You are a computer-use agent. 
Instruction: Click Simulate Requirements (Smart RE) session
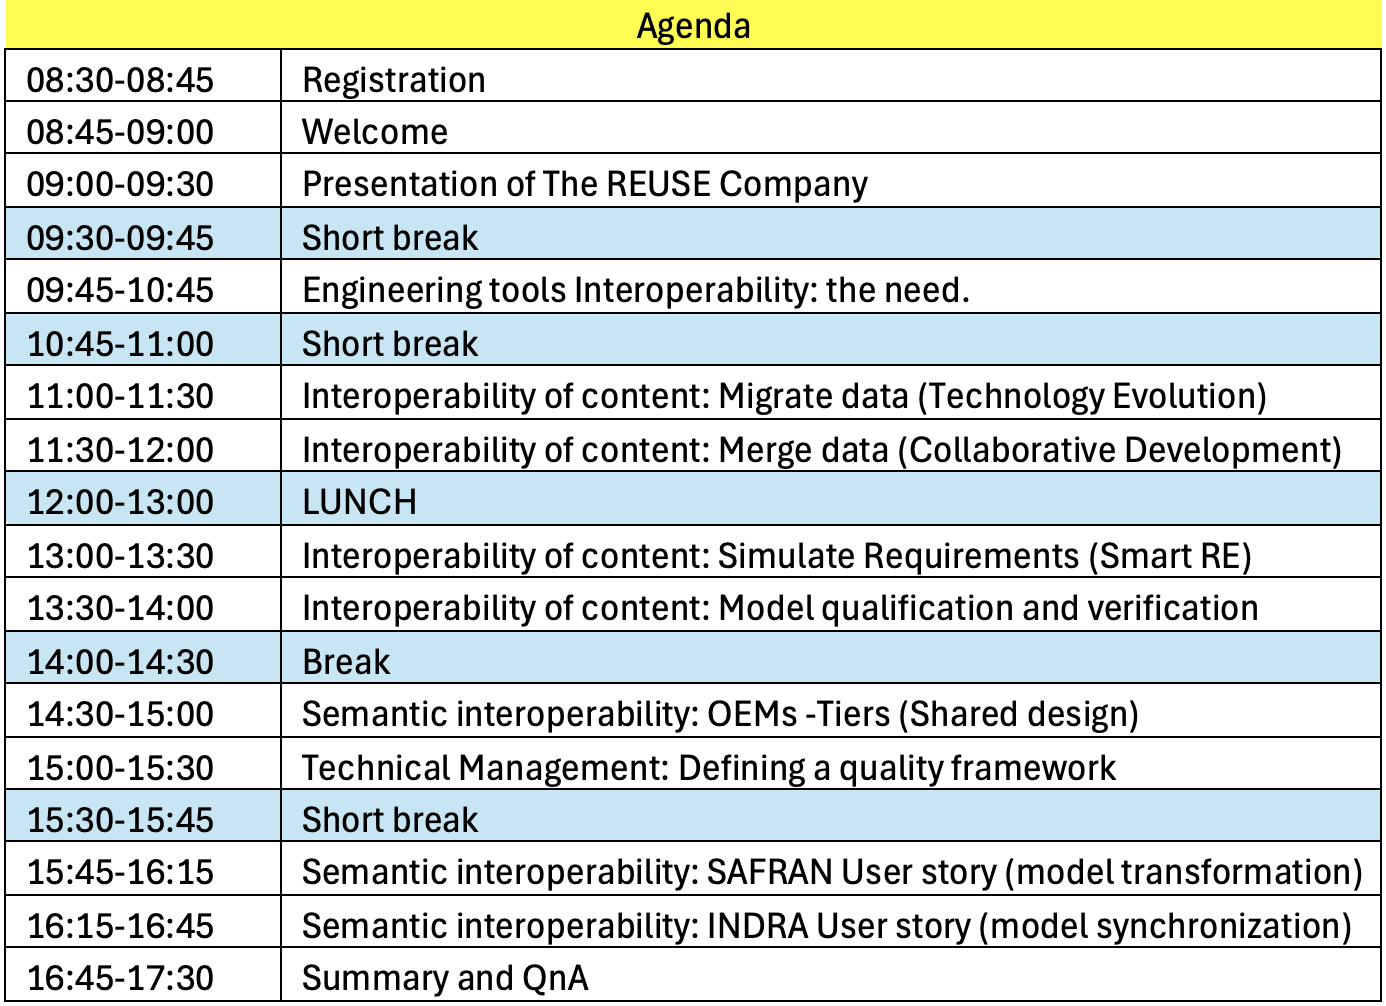click(x=776, y=556)
